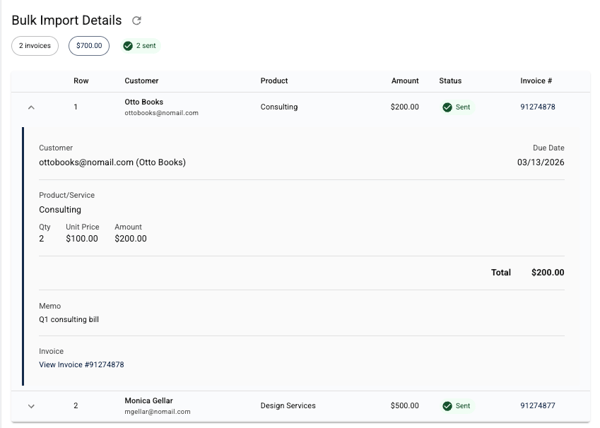Click mgellar@nomail.com email text
This screenshot has height=428, width=600.
pos(157,412)
